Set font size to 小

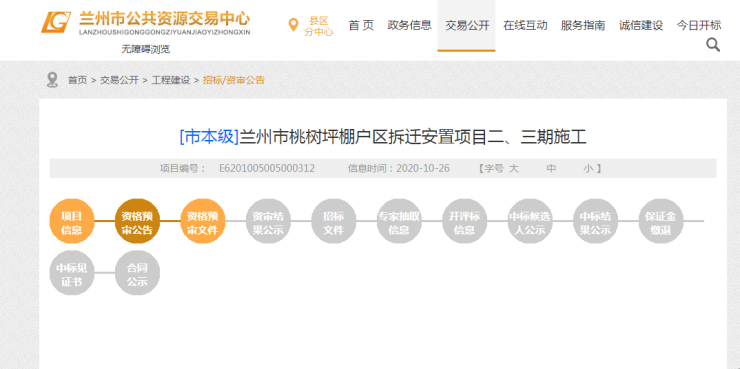[x=588, y=168]
